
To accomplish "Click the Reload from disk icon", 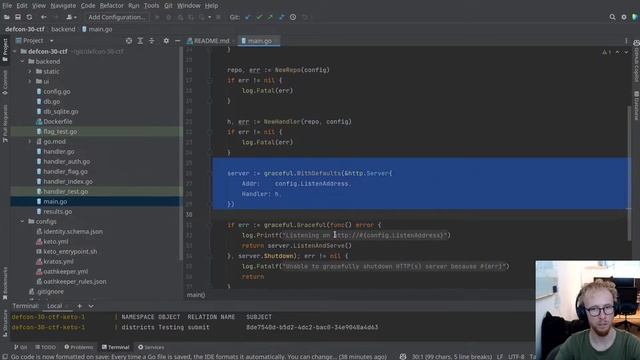I will [x=29, y=17].
